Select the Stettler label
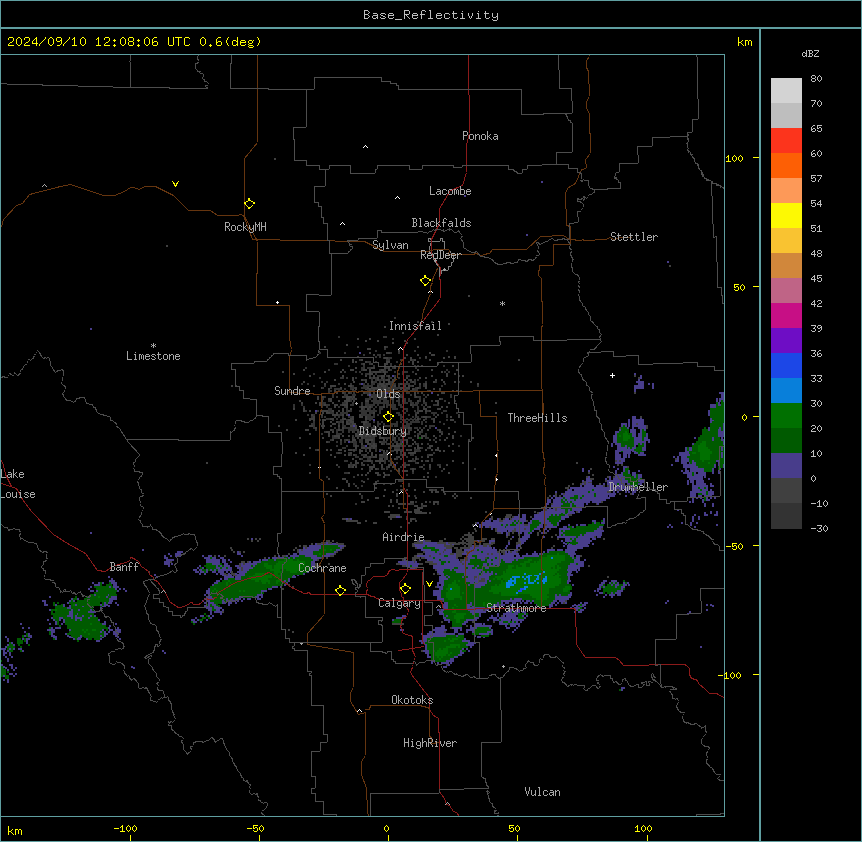862x842 pixels. (634, 237)
